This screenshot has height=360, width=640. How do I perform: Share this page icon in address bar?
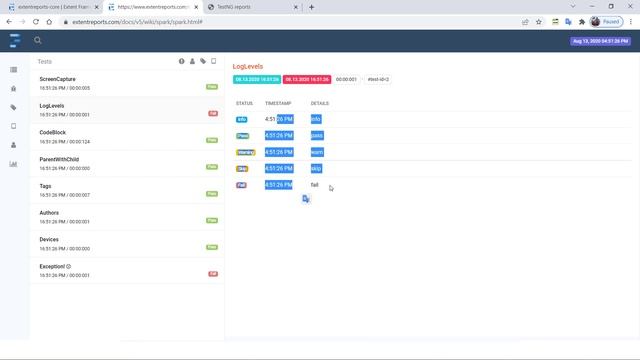click(x=525, y=22)
